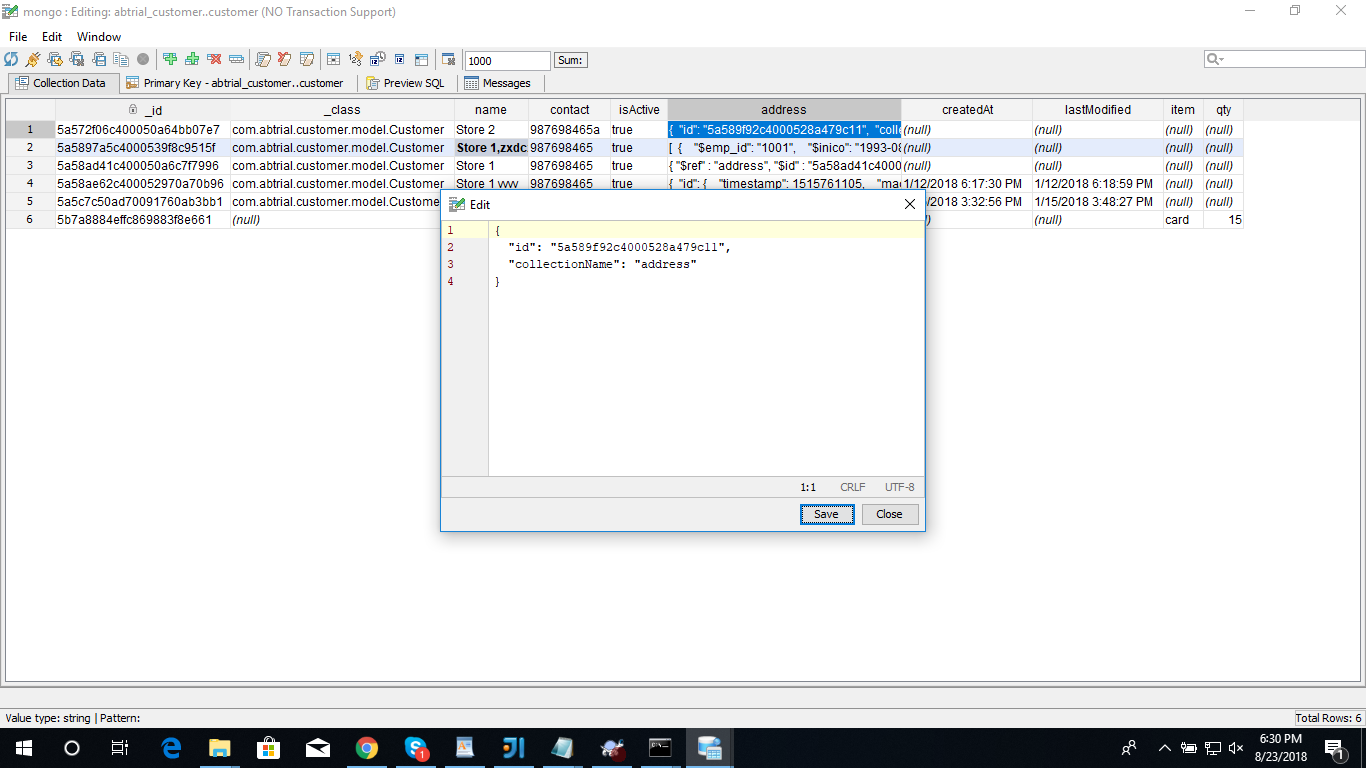Open the Edit menu in menu bar
Image resolution: width=1366 pixels, height=768 pixels.
52,37
